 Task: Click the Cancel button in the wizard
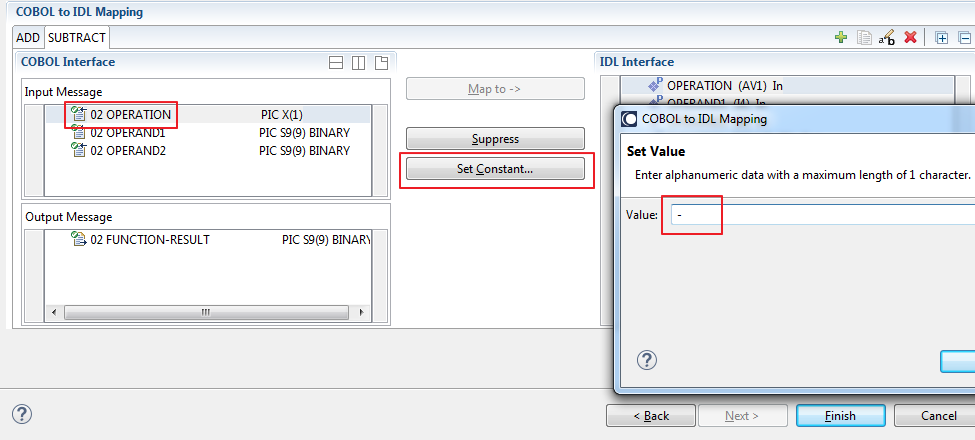pos(935,416)
